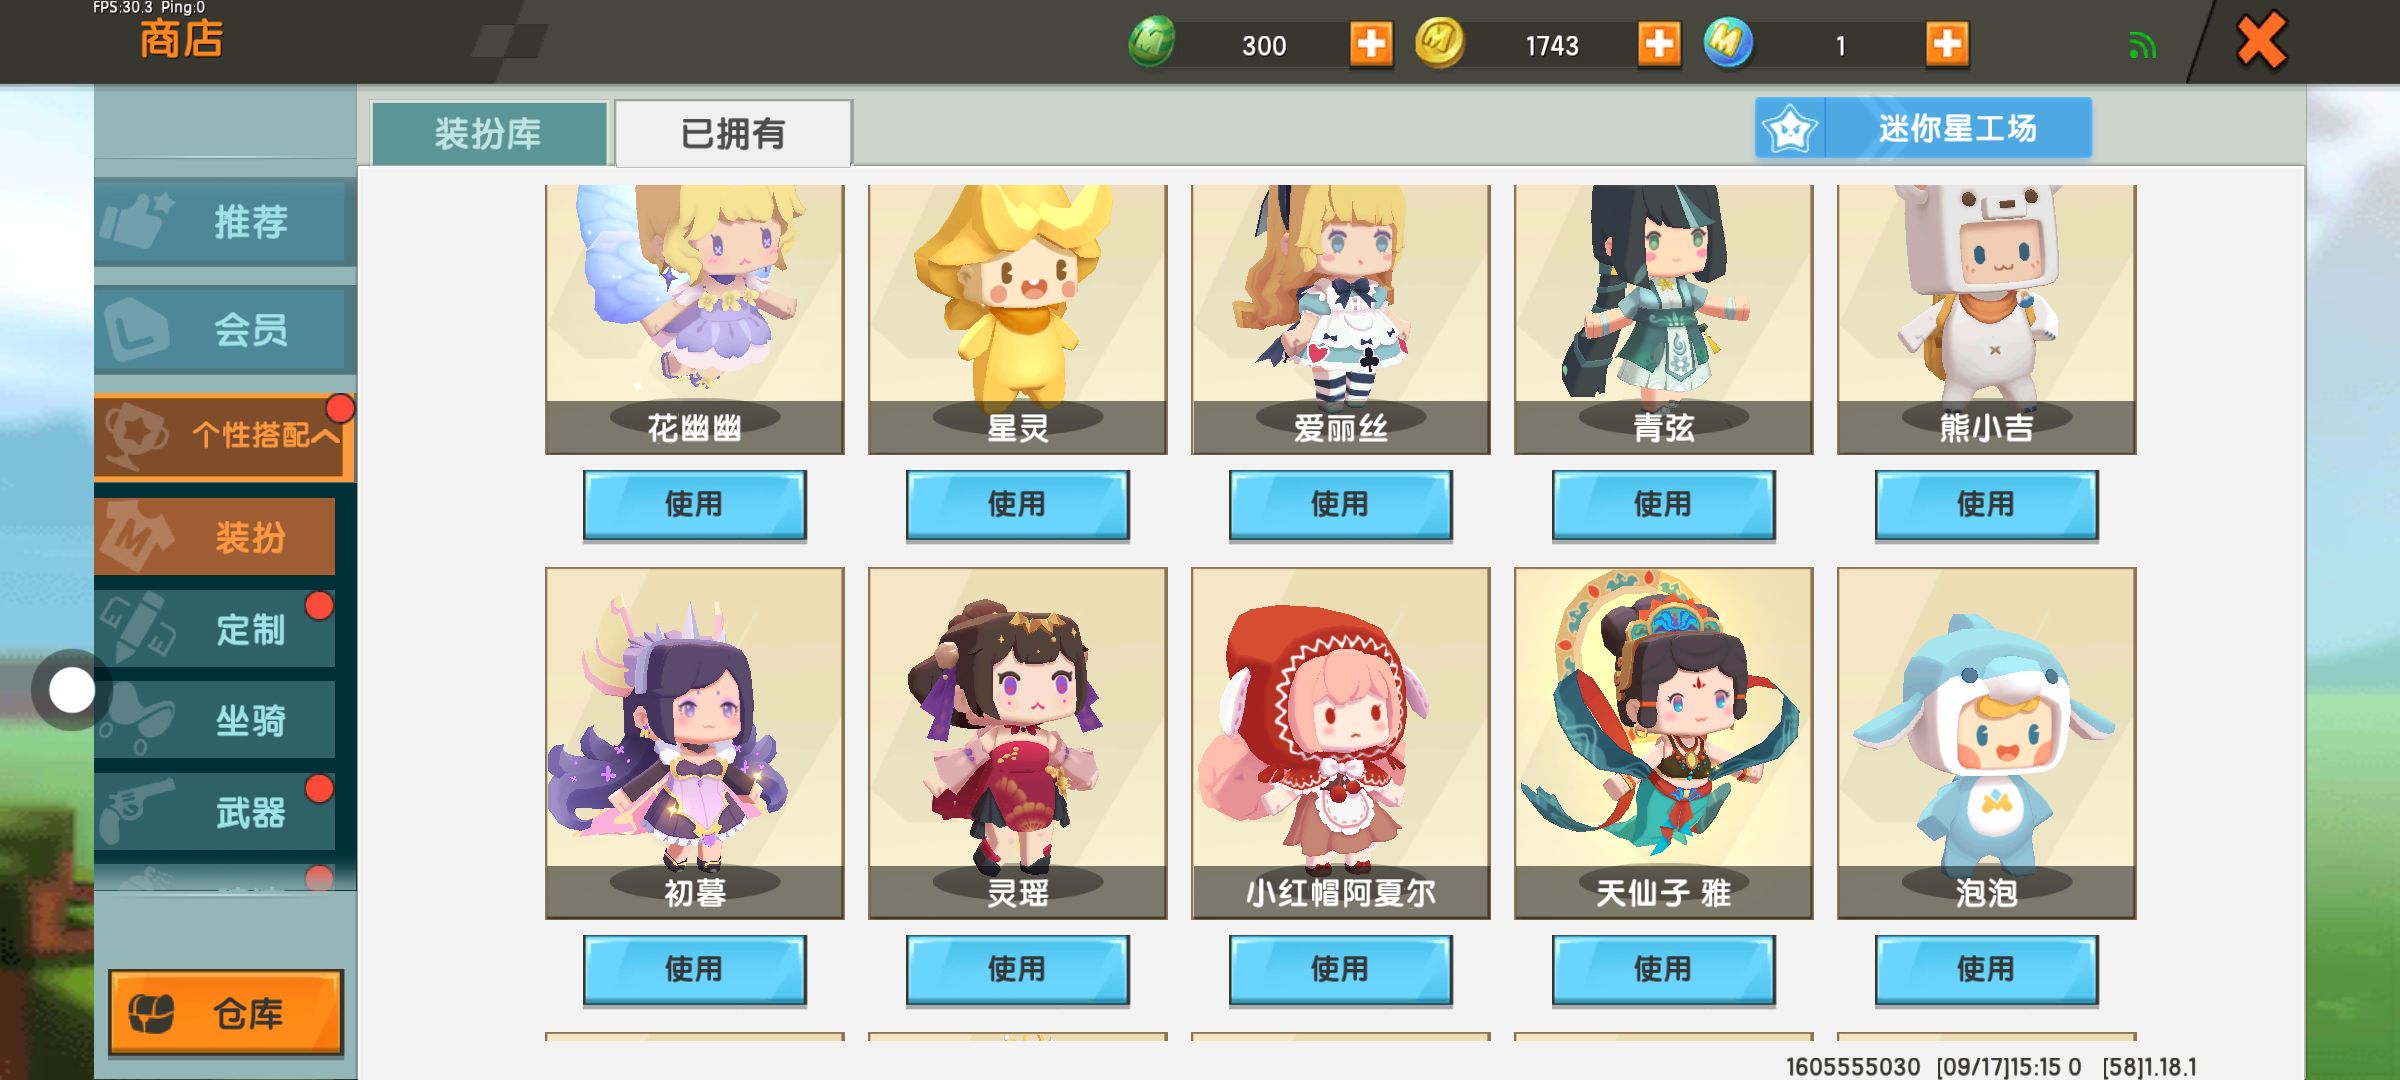Collapse the 个性搭配 category
Image resolution: width=2400 pixels, height=1080 pixels.
pos(225,436)
